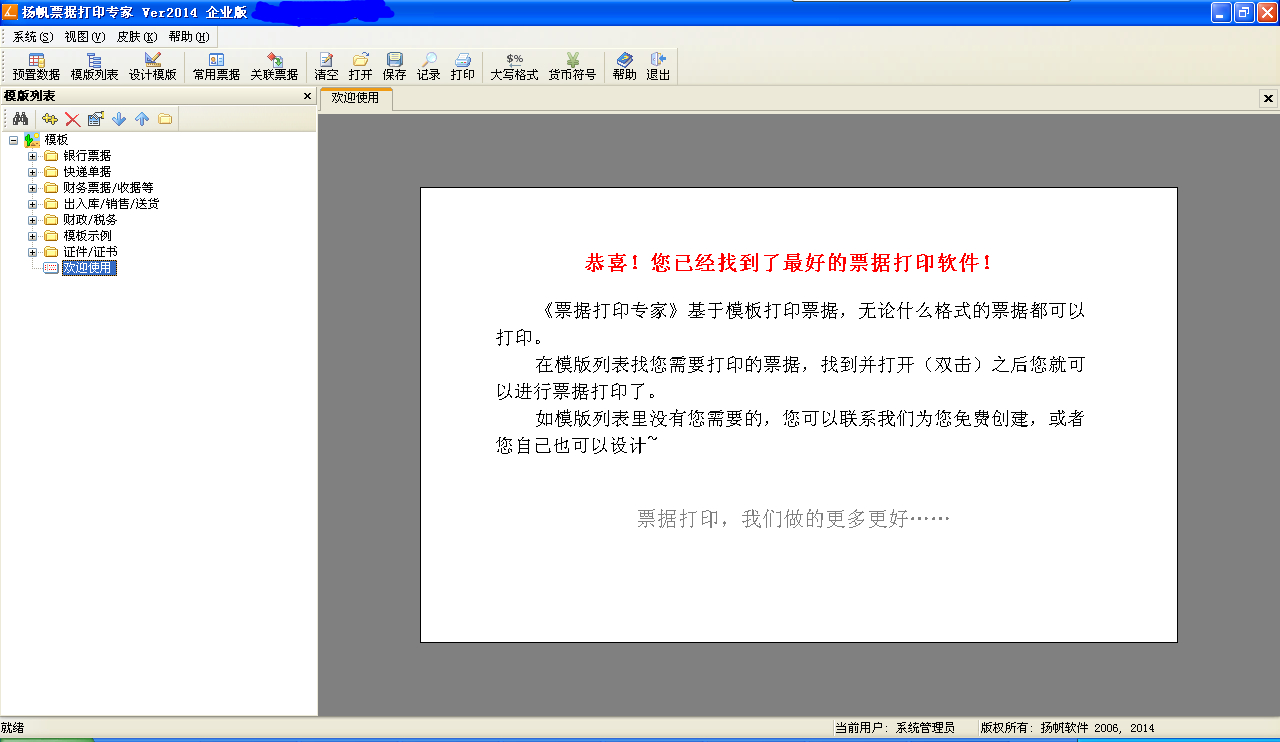Select 模板示例 tree label

point(87,236)
